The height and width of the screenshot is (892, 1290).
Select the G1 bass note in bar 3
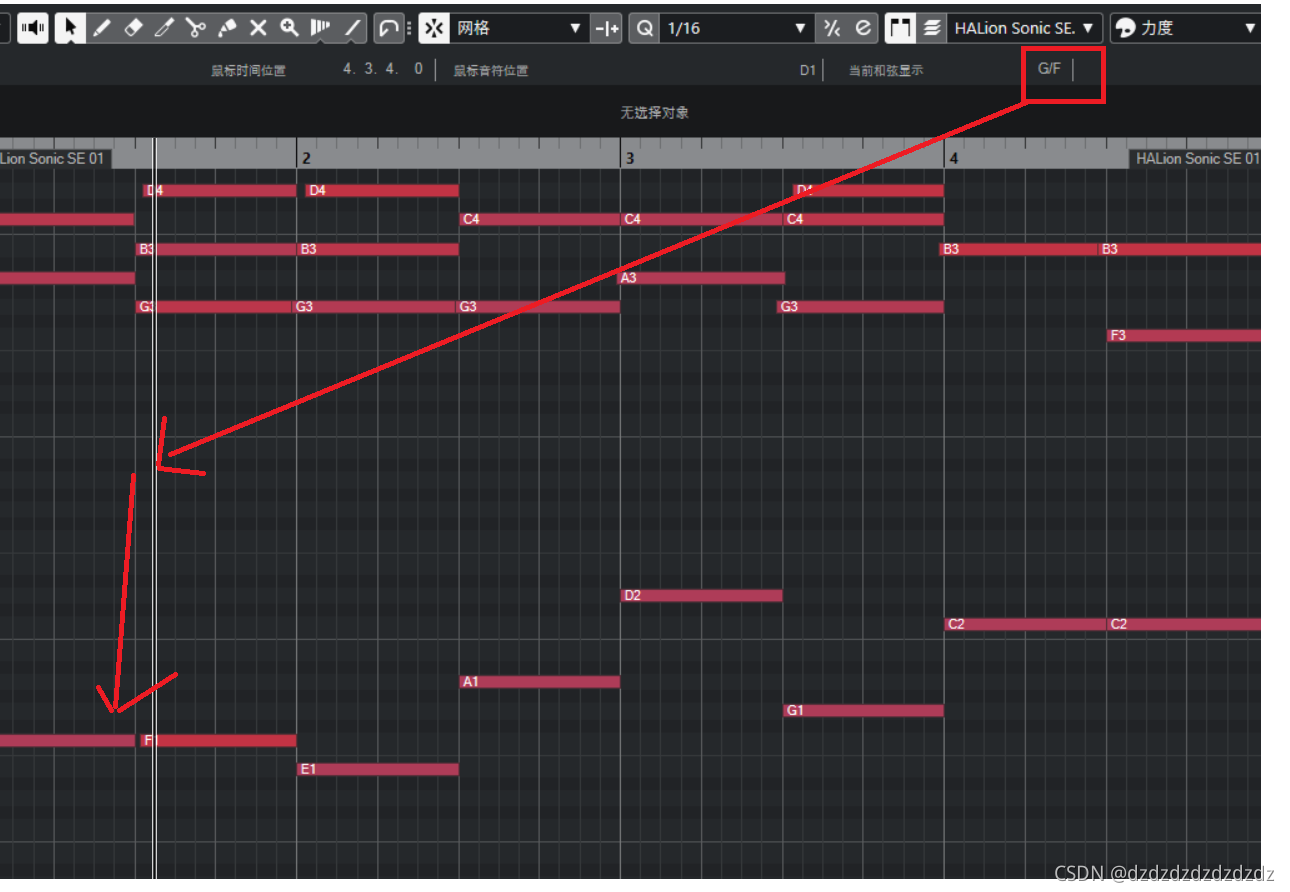[x=864, y=711]
